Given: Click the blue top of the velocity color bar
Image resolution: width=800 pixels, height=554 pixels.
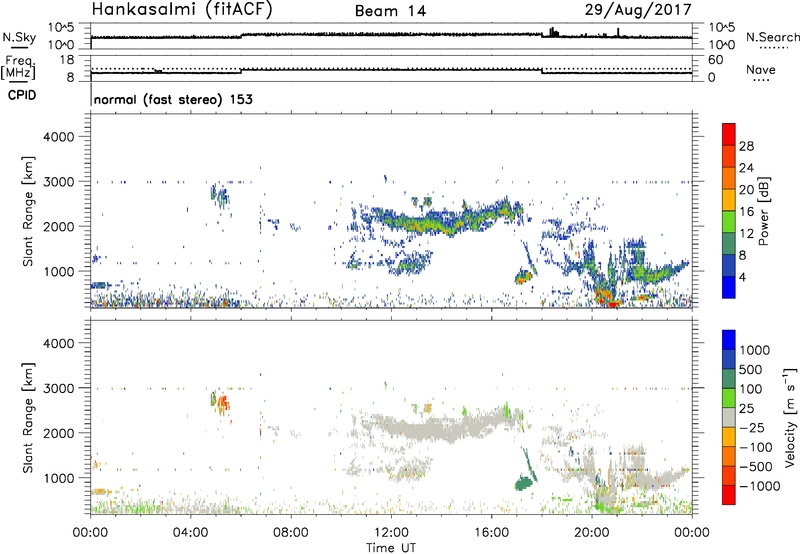Looking at the screenshot, I should (729, 339).
